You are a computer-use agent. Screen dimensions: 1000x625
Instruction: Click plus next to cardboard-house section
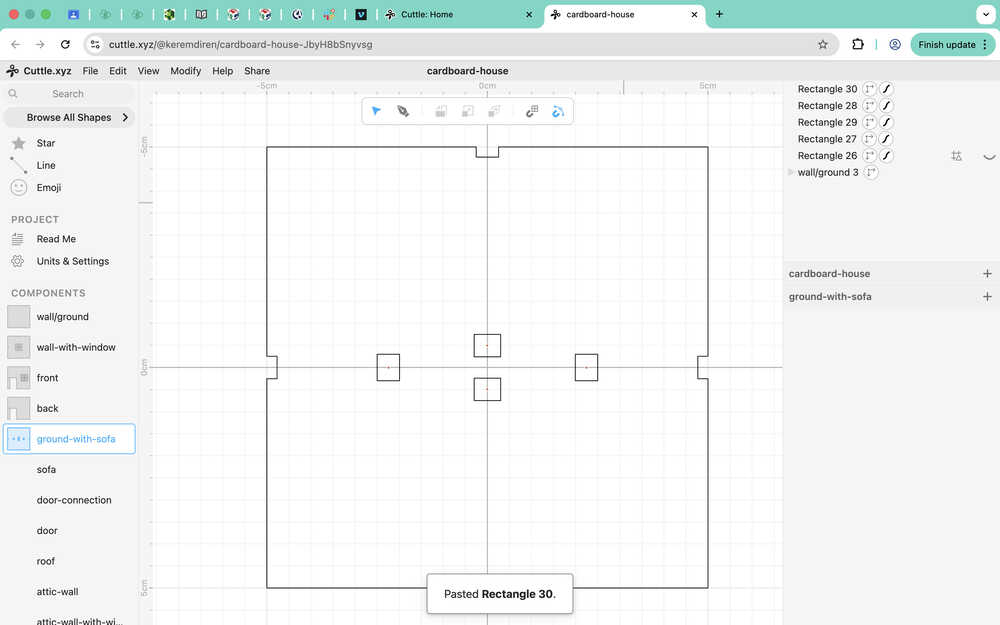(987, 274)
